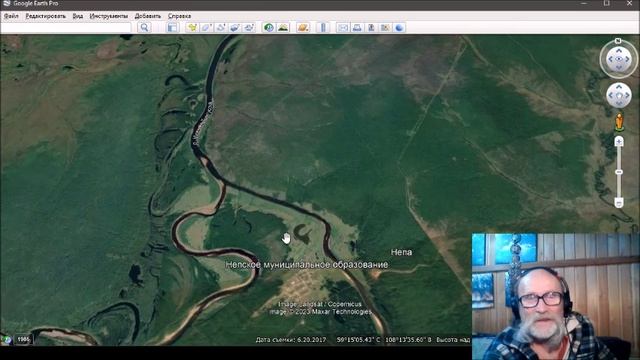The height and width of the screenshot is (360, 640).
Task: Move left with pan joystick arrow
Action: click(611, 96)
